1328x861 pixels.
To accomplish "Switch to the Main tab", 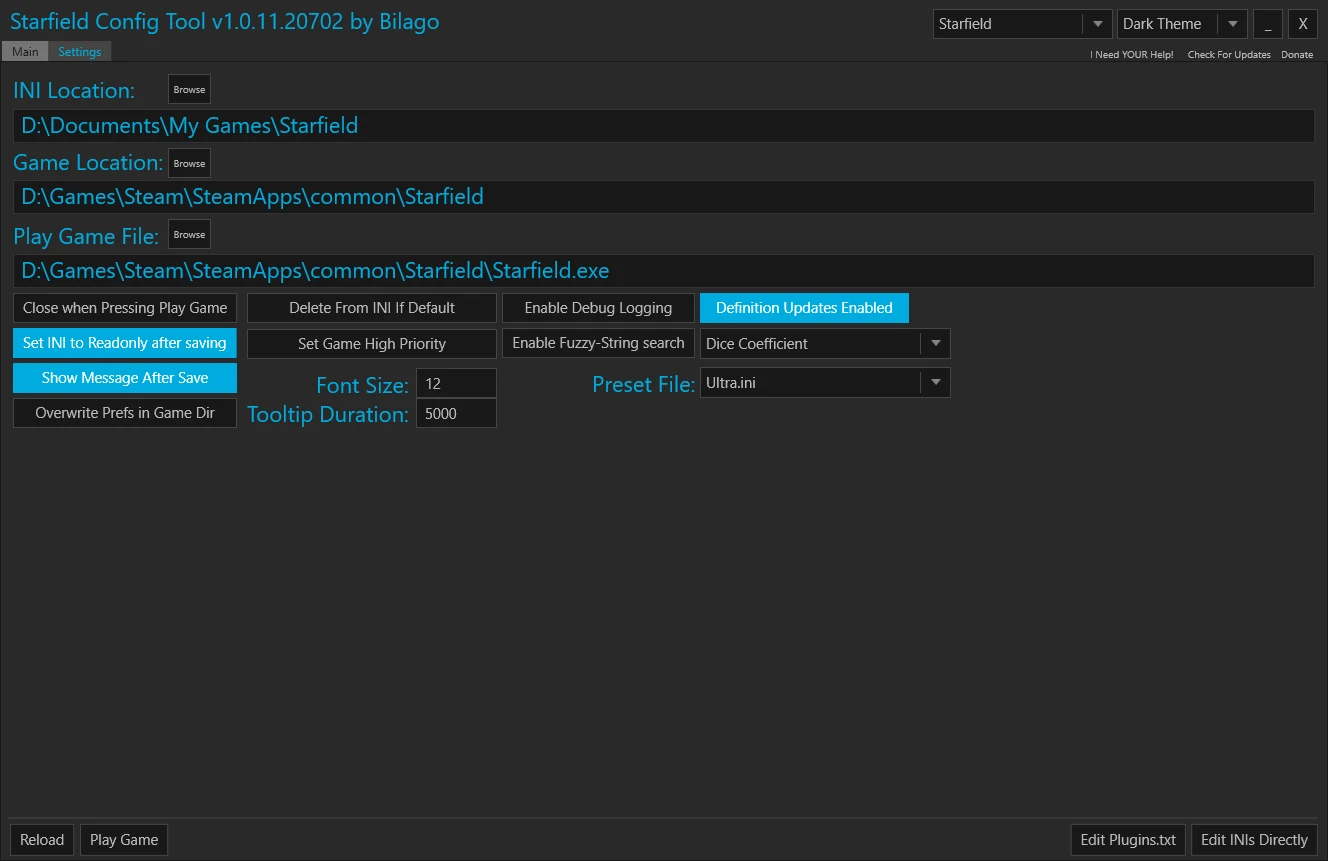I will [x=25, y=52].
